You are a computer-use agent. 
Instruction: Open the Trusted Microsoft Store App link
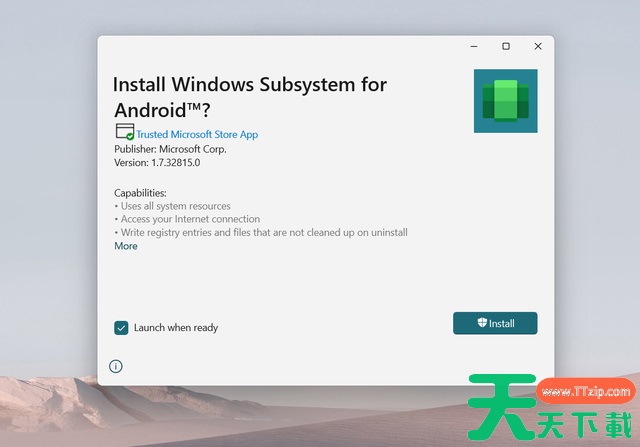tap(197, 134)
